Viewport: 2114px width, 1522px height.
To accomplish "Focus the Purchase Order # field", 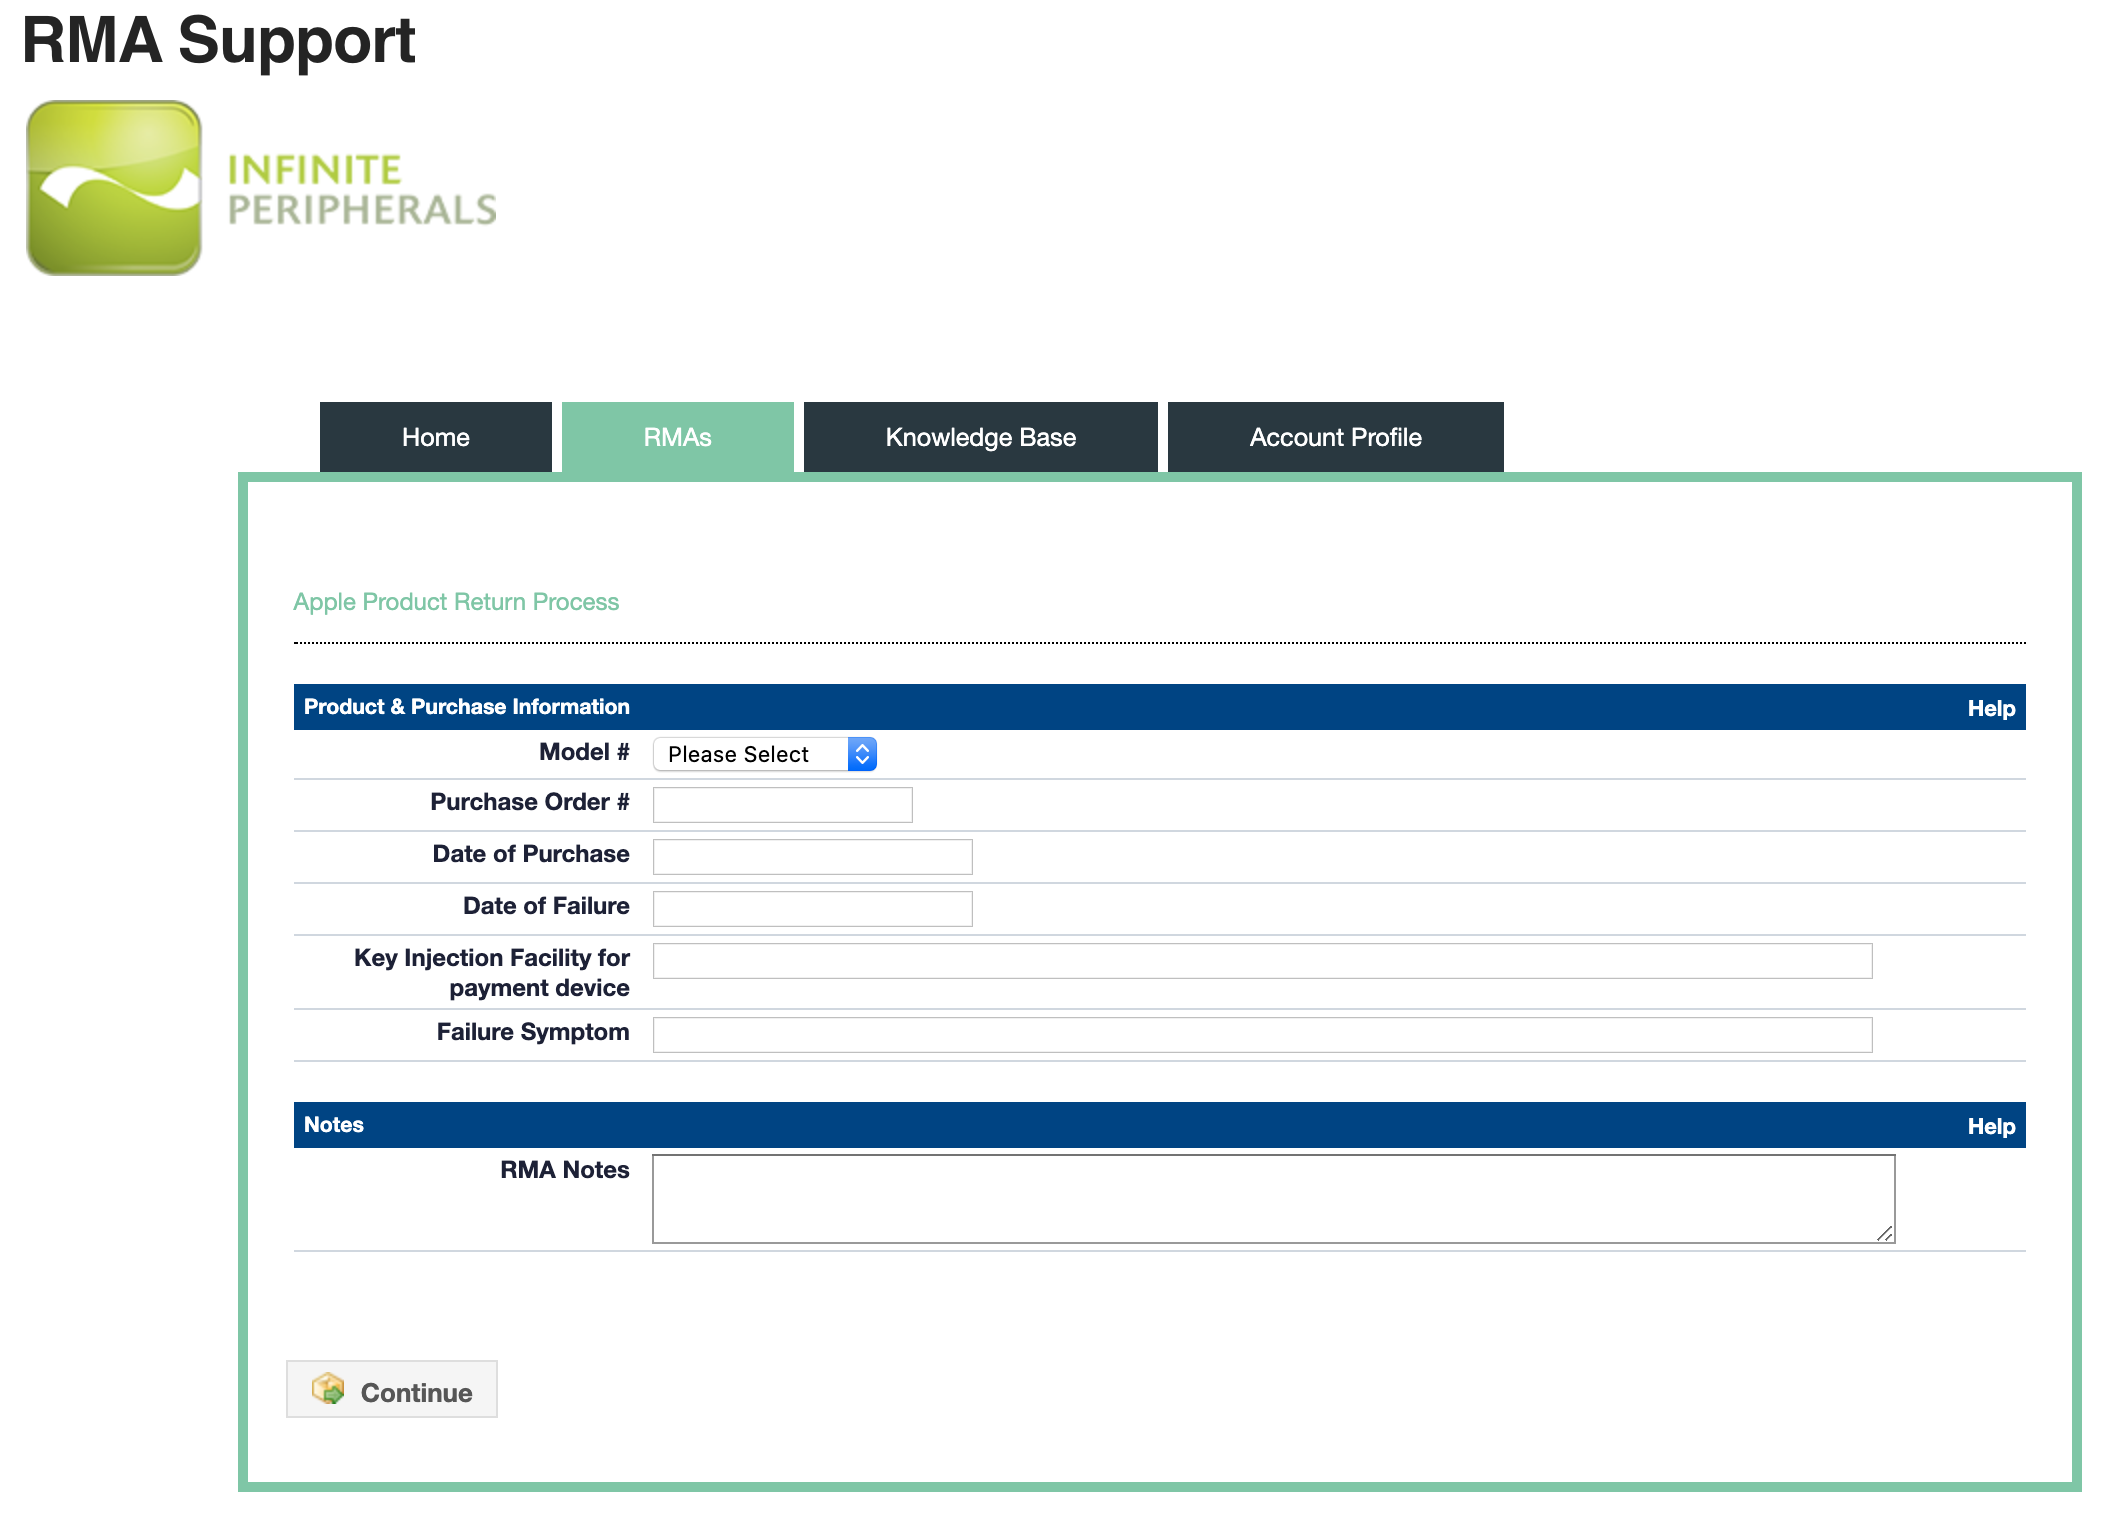I will (x=782, y=805).
